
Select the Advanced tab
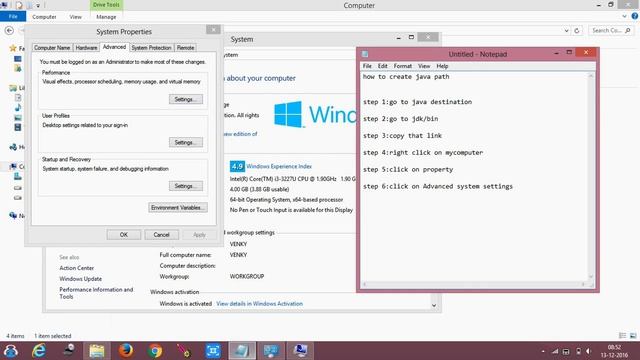coord(114,47)
